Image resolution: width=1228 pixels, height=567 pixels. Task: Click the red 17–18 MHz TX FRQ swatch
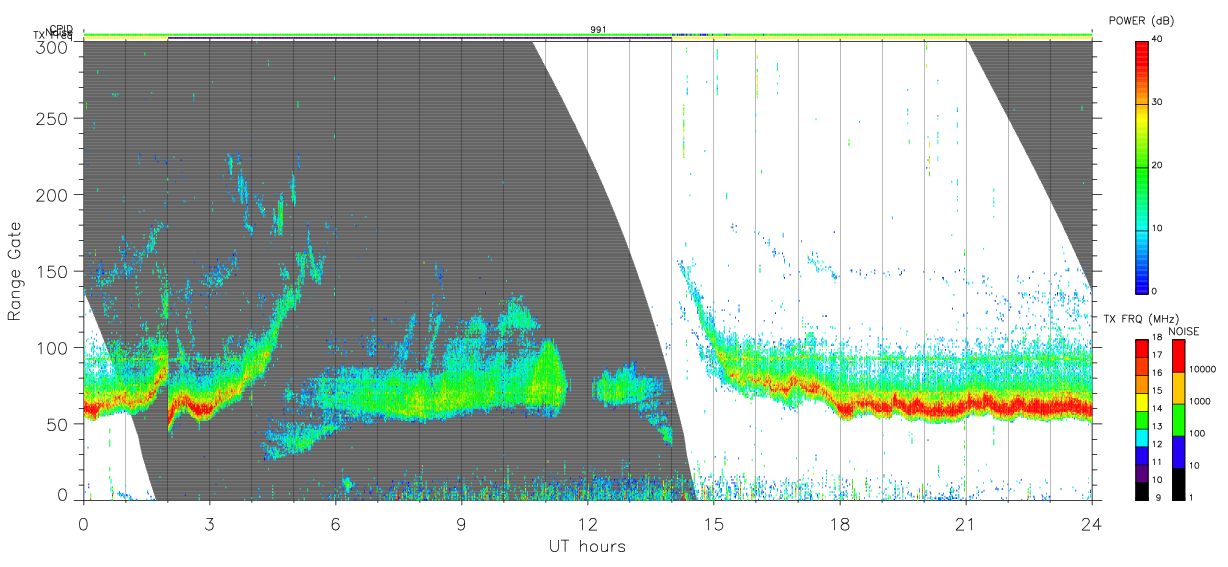(1141, 346)
